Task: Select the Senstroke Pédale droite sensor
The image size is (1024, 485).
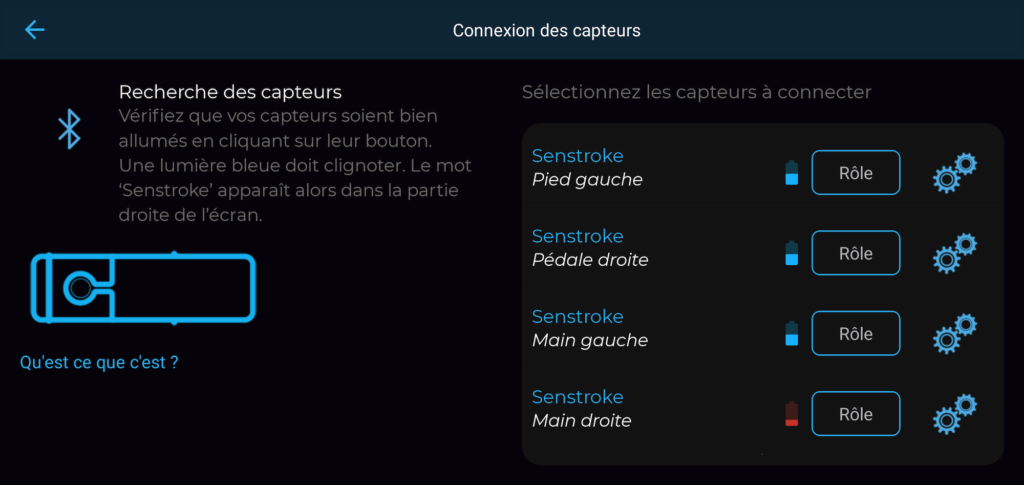Action: coord(762,253)
